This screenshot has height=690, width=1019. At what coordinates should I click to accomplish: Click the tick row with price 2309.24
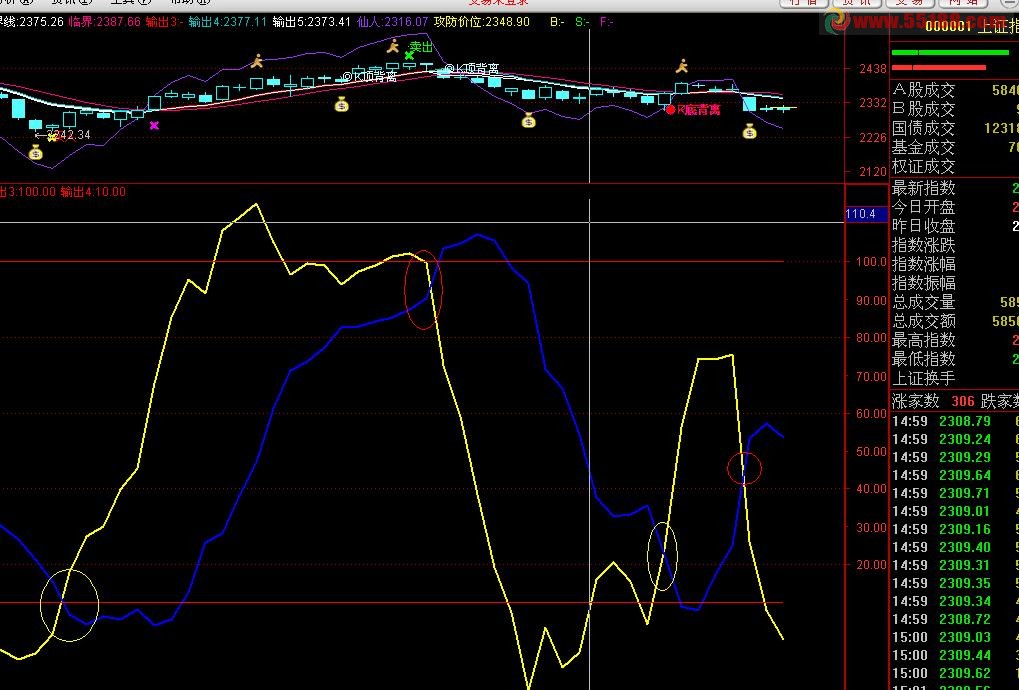(x=955, y=440)
